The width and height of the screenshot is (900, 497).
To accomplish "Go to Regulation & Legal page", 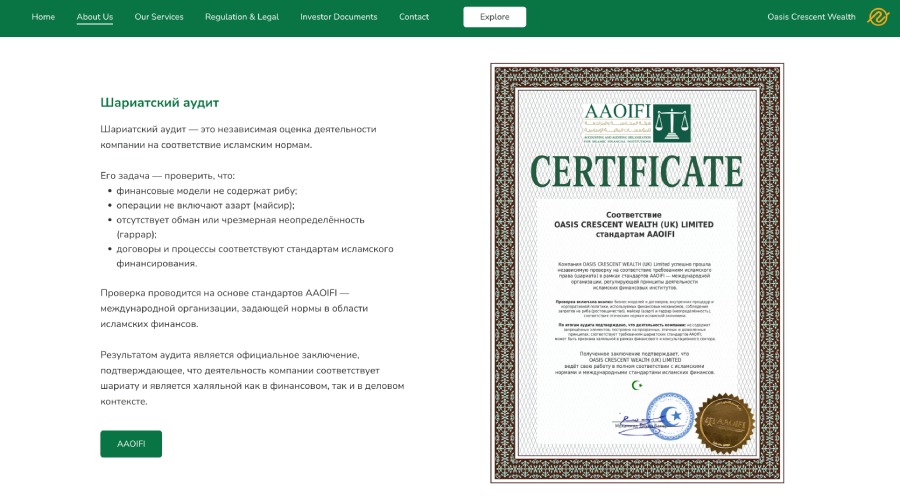I will coord(242,17).
